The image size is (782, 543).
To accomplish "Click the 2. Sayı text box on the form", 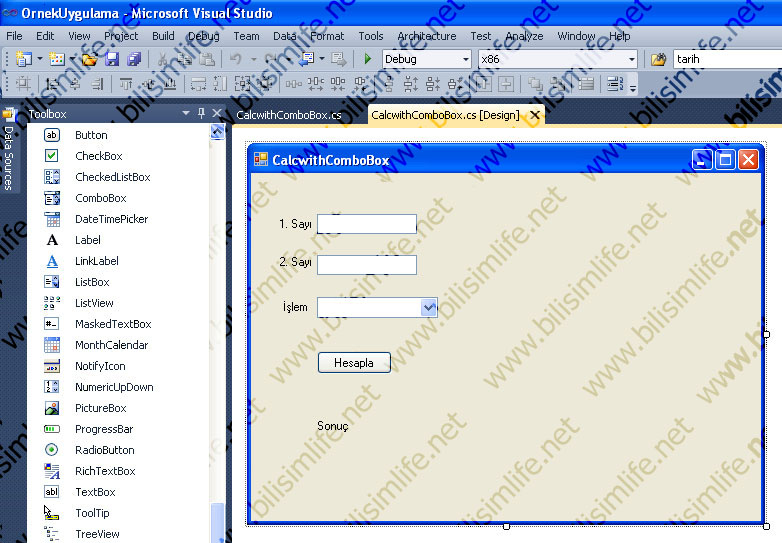I will coord(367,265).
